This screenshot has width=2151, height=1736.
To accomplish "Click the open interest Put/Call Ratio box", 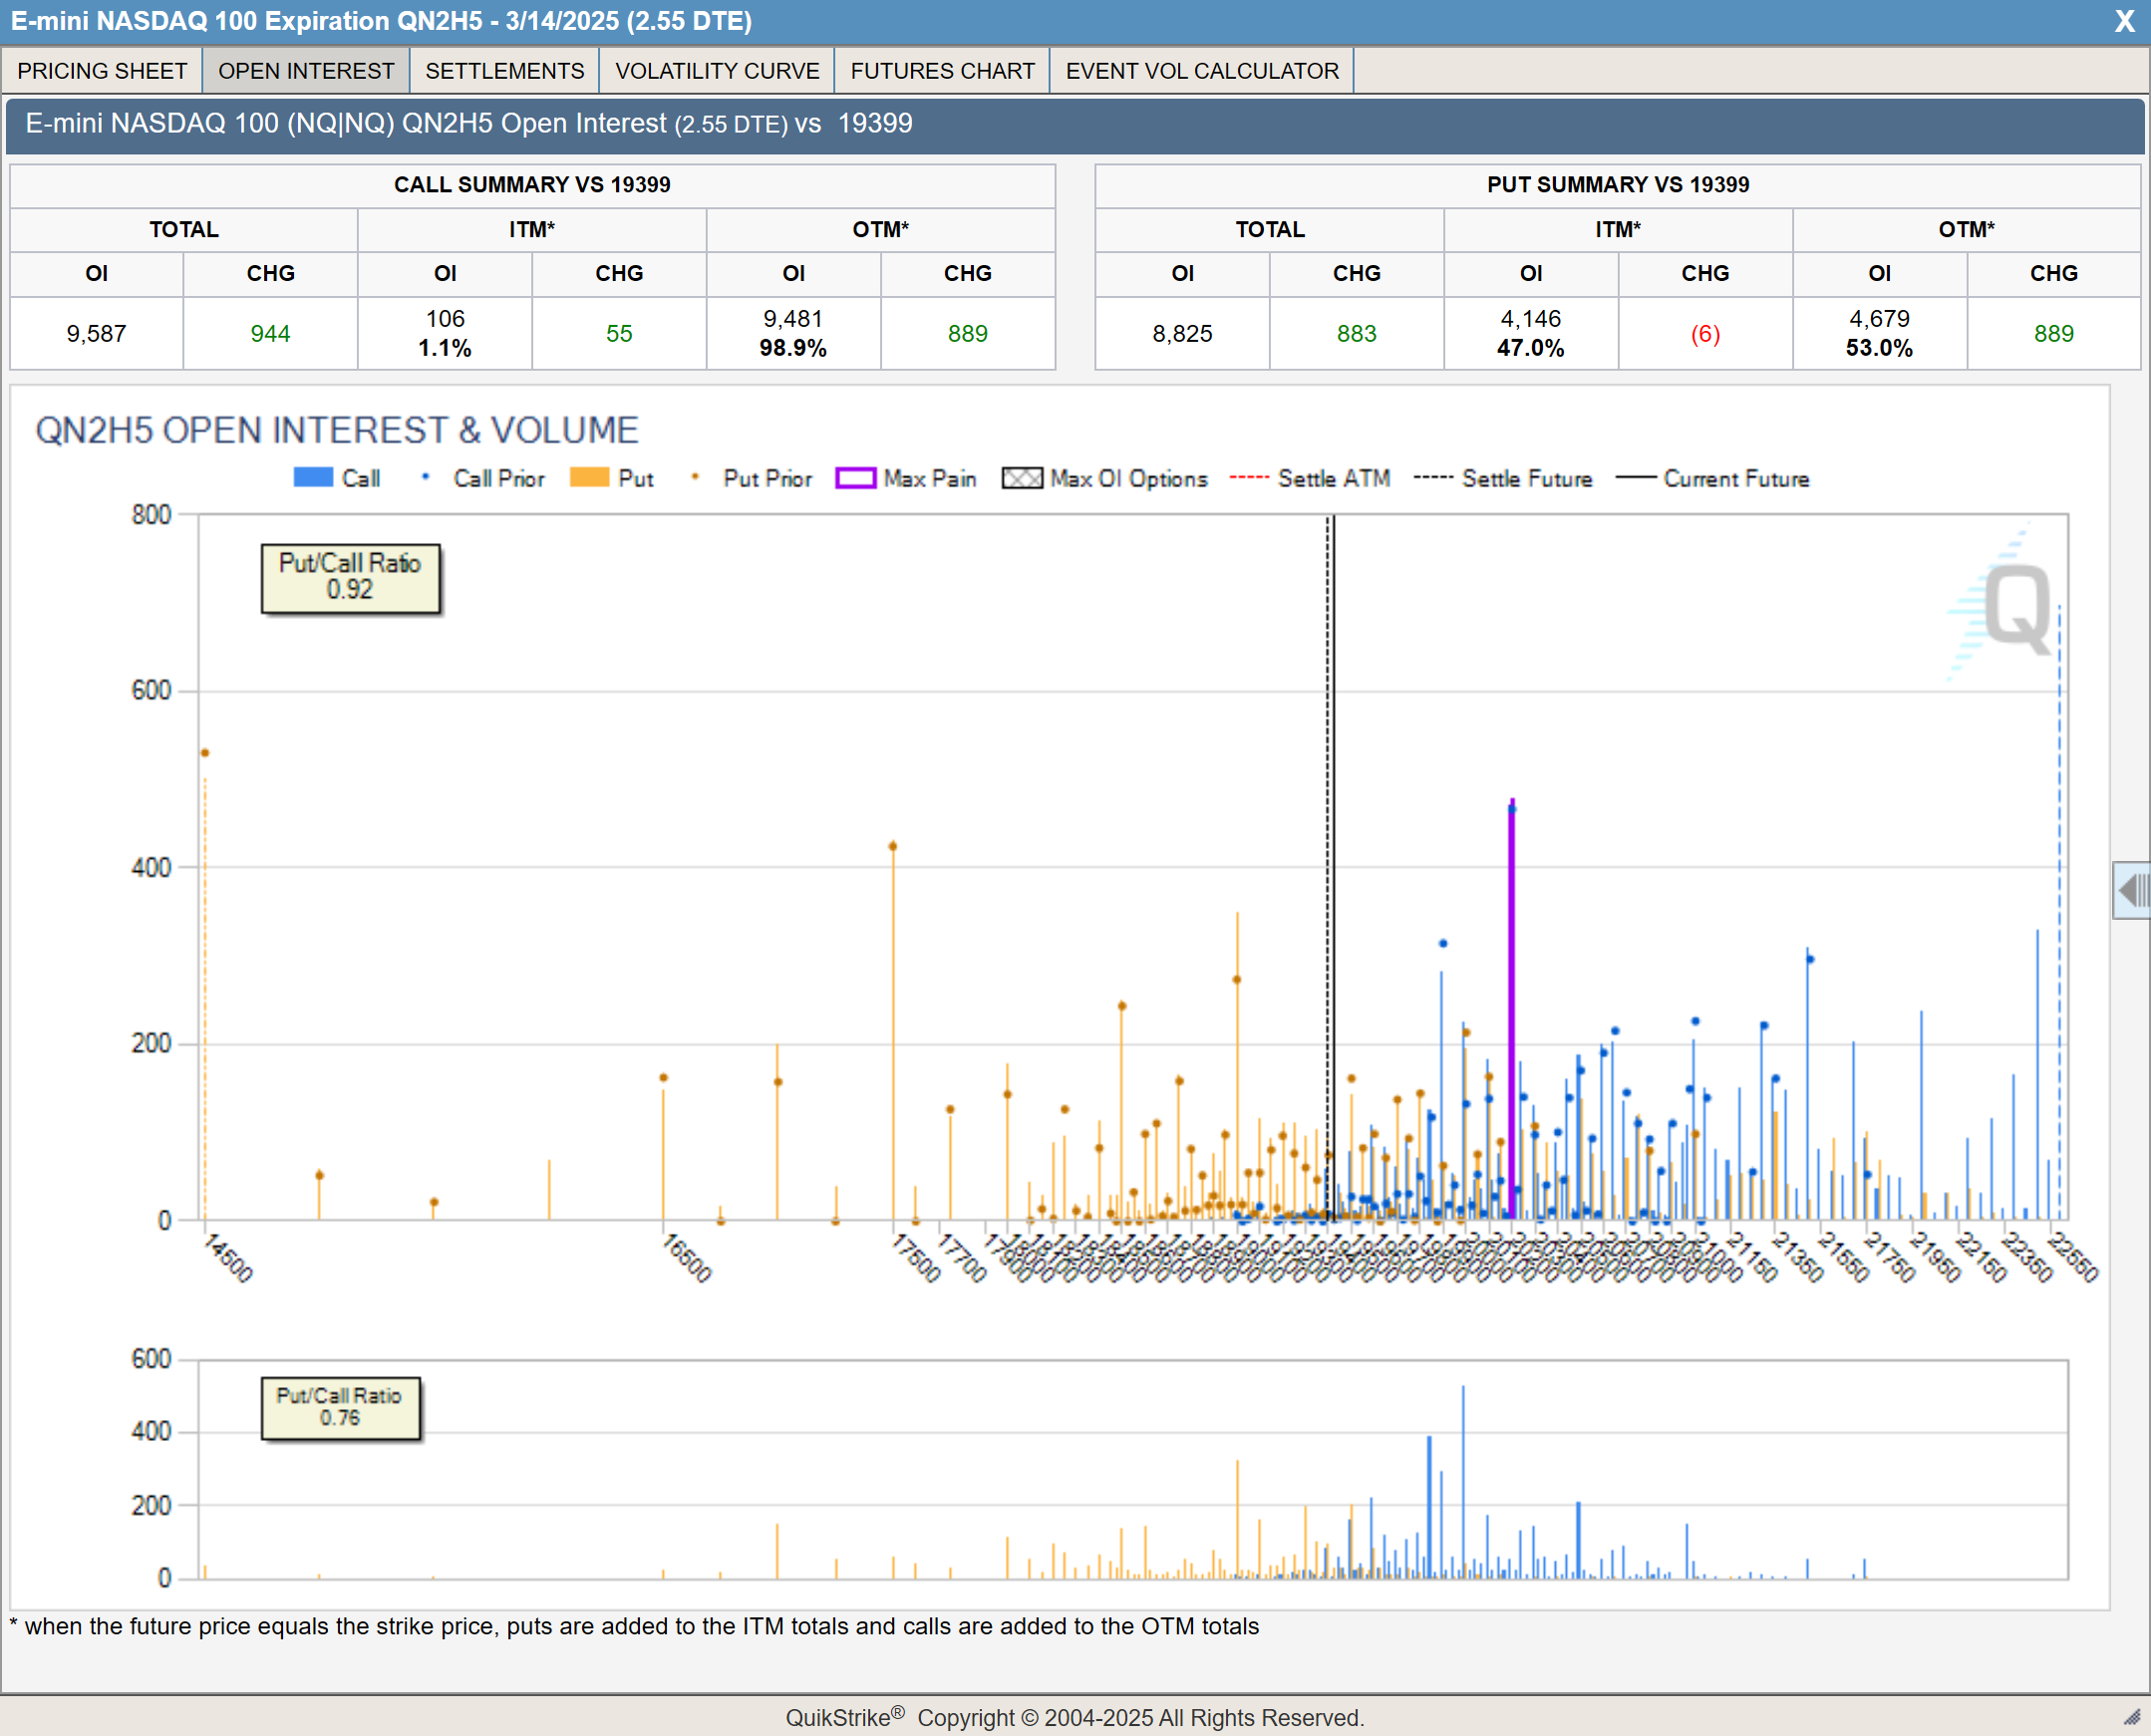I will [350, 577].
